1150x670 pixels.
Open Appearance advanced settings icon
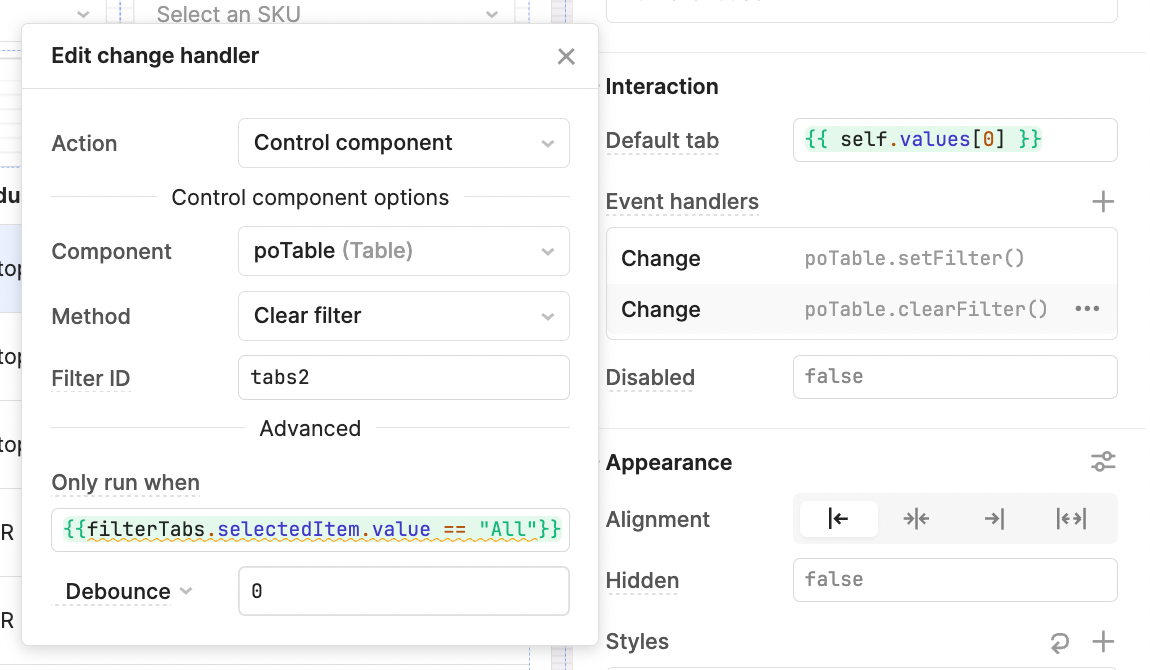tap(1102, 462)
